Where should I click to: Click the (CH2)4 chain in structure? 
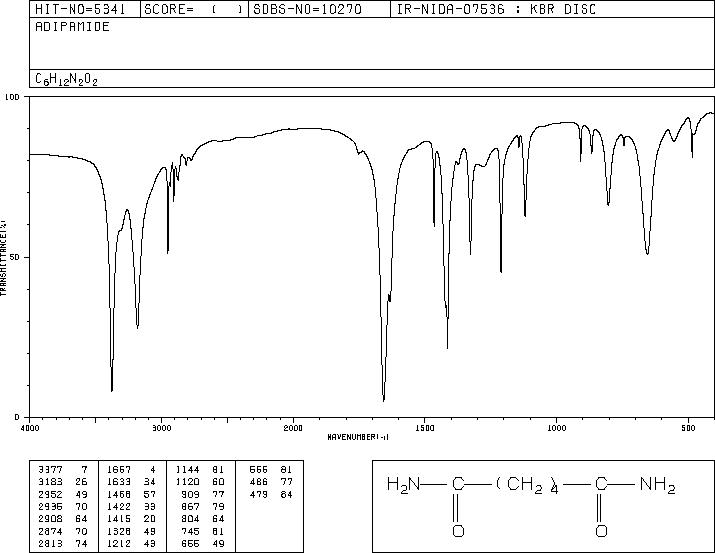[x=528, y=485]
